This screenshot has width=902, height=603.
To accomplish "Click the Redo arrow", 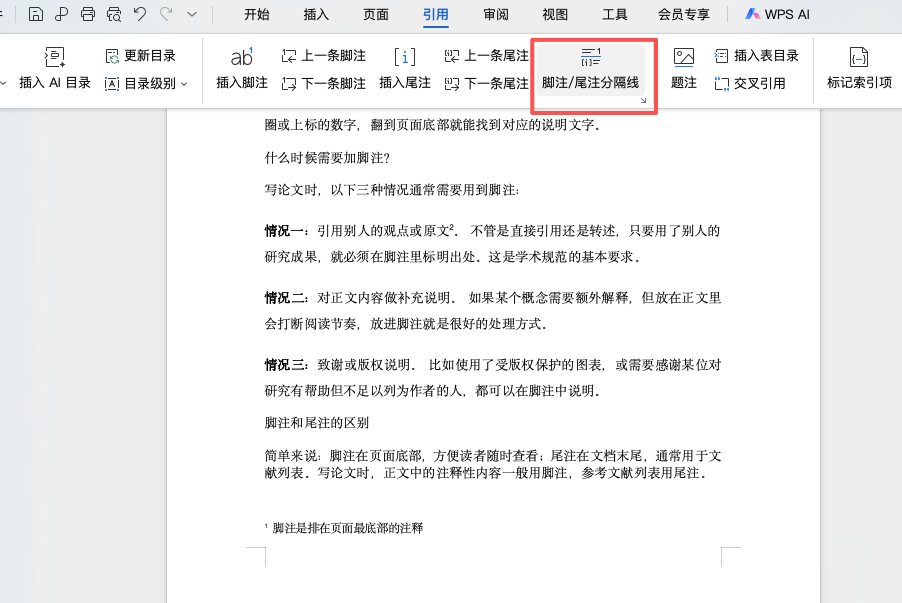I will pyautogui.click(x=166, y=14).
